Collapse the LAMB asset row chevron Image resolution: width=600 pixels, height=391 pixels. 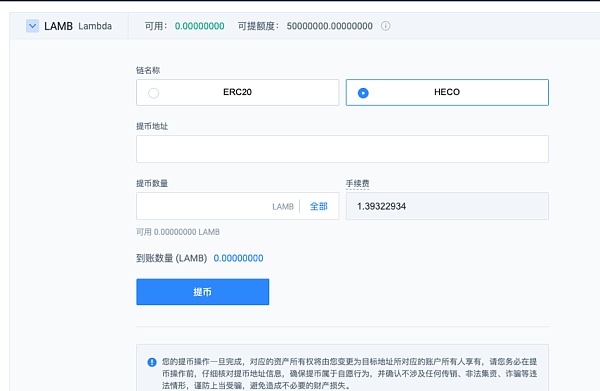point(33,26)
